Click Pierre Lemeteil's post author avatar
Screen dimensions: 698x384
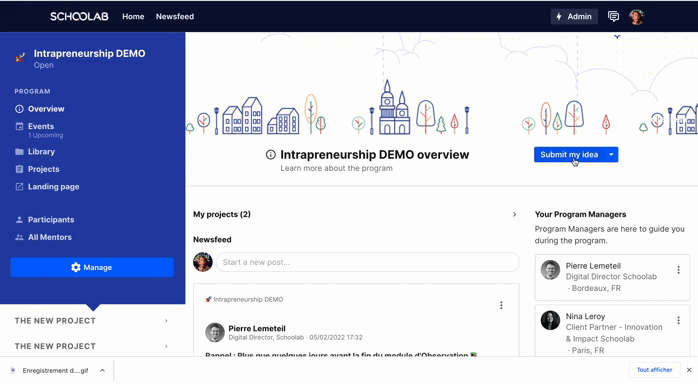pyautogui.click(x=215, y=332)
